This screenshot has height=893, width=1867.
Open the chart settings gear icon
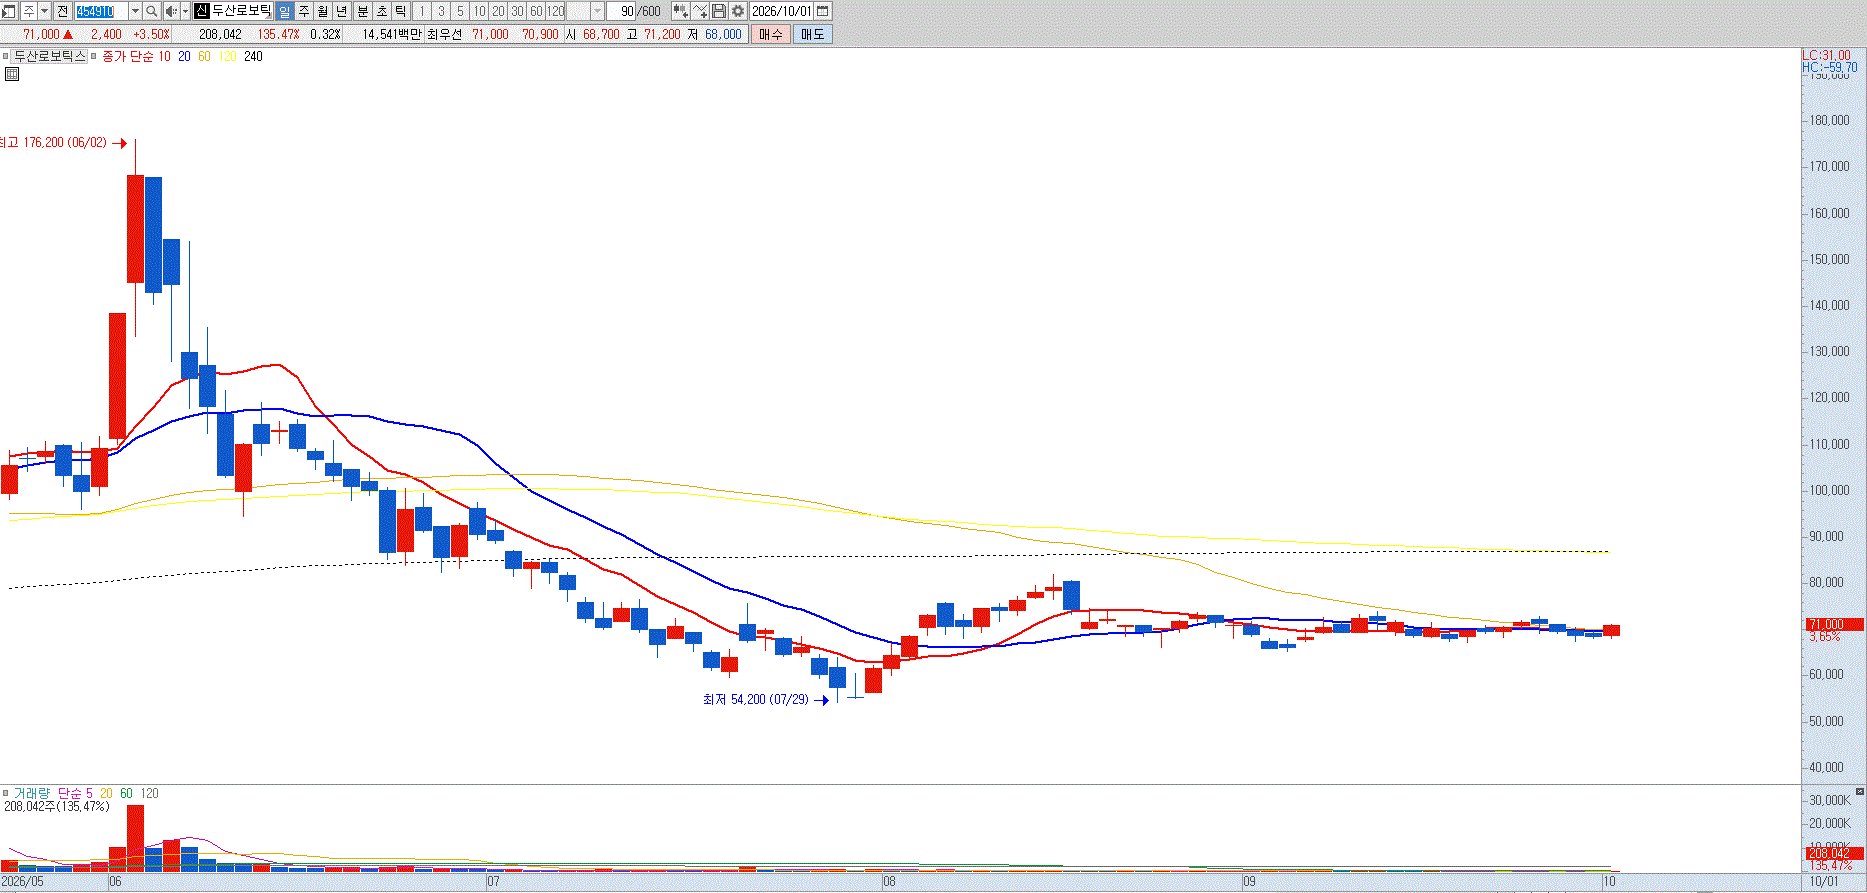coord(738,11)
